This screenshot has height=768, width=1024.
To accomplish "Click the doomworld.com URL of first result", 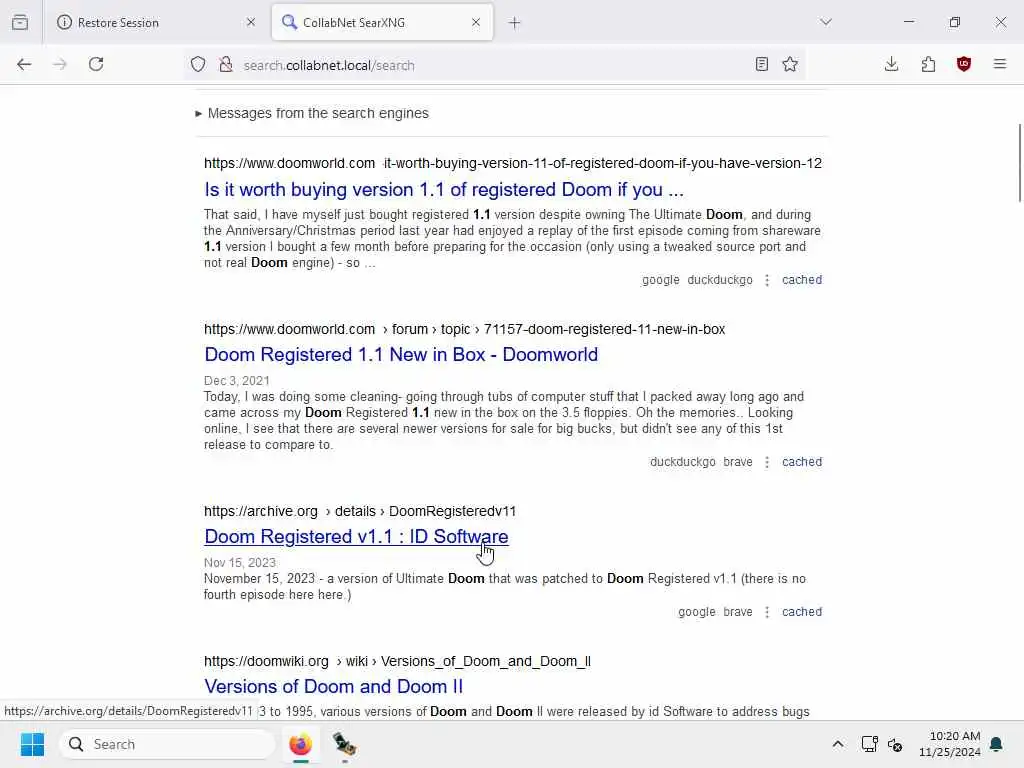I will (x=513, y=163).
